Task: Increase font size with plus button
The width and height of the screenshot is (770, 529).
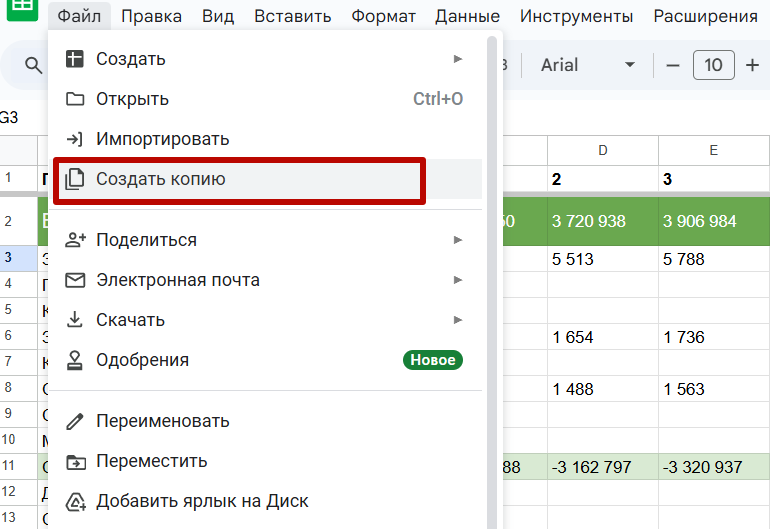Action: tap(752, 65)
